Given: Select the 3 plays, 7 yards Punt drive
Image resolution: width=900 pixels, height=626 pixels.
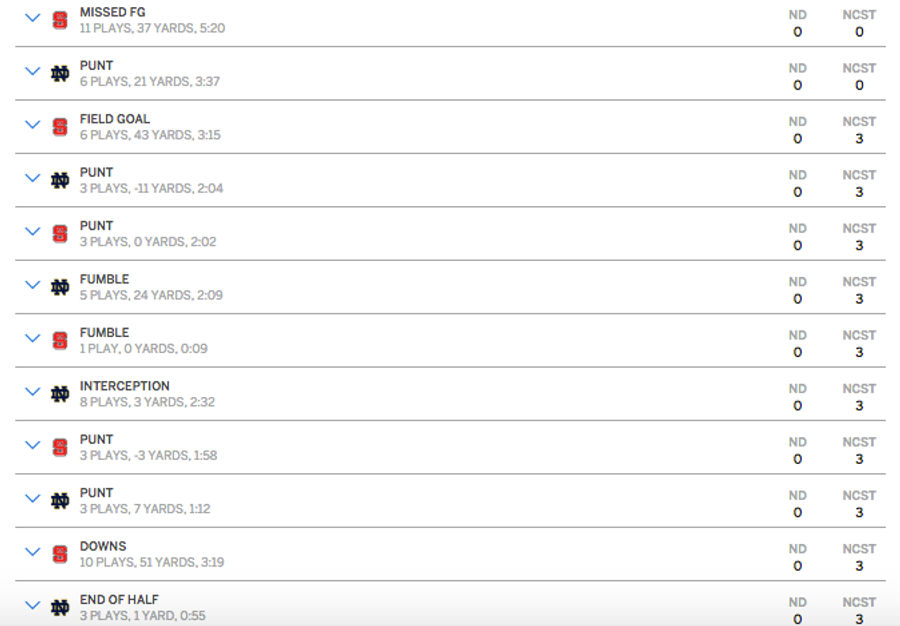Looking at the screenshot, I should pyautogui.click(x=450, y=500).
